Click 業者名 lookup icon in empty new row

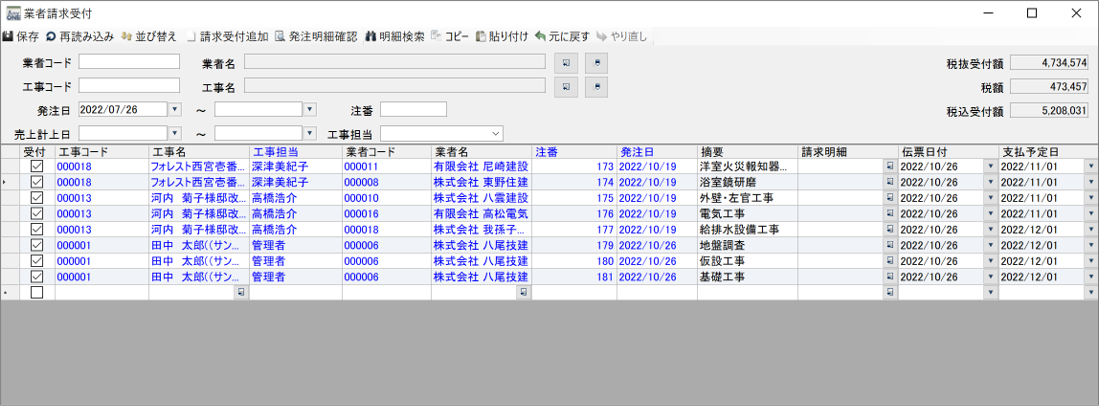click(x=523, y=292)
